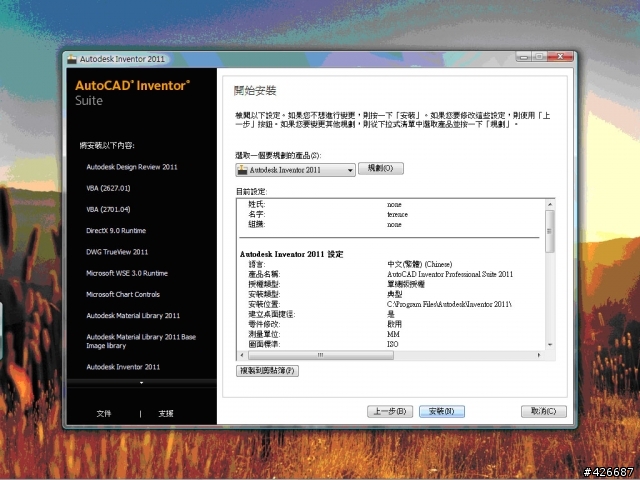Select VBA (2627.01) in install list
Screen dimensions: 640x480
click(x=108, y=188)
